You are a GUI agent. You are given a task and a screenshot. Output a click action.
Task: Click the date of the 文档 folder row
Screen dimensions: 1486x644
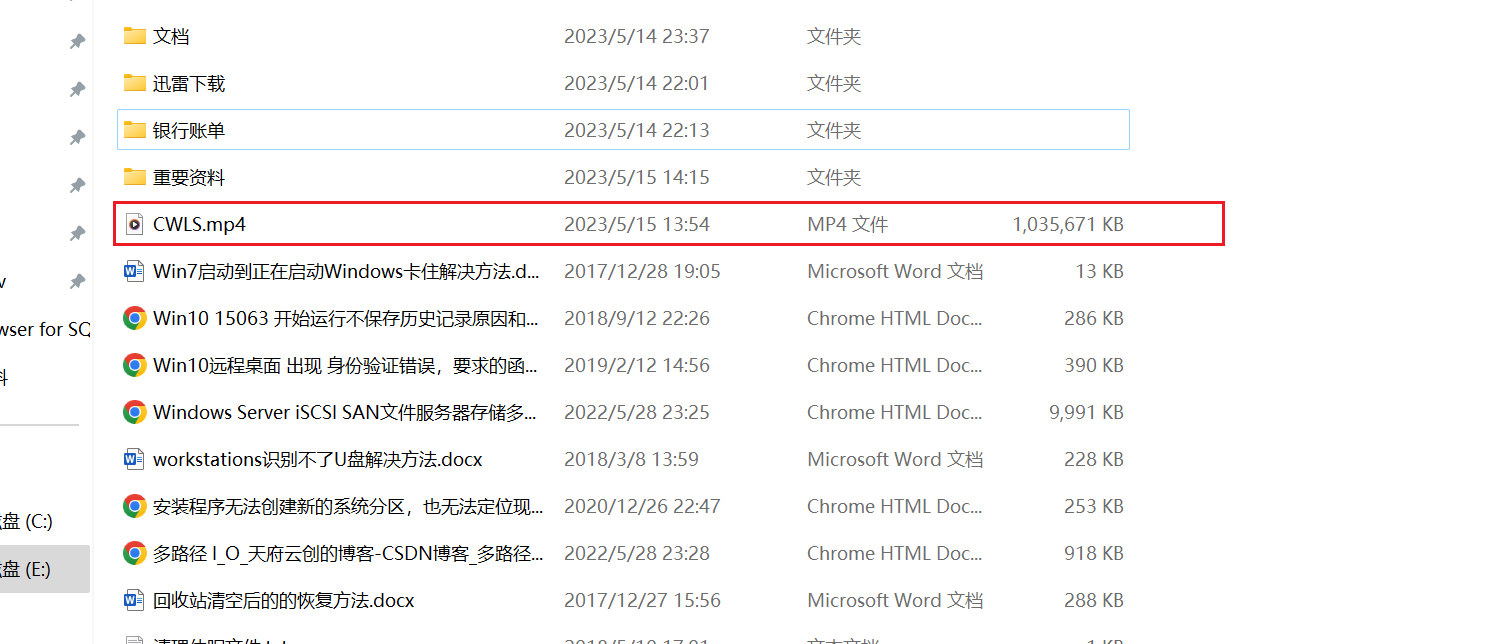coord(638,35)
